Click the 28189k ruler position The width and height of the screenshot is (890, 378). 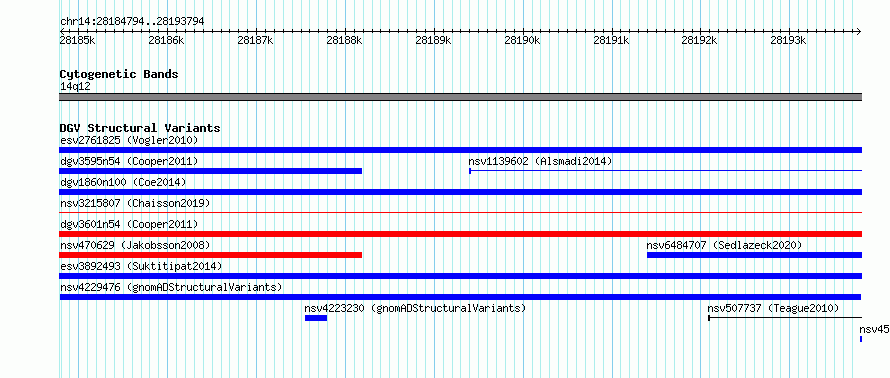point(434,41)
